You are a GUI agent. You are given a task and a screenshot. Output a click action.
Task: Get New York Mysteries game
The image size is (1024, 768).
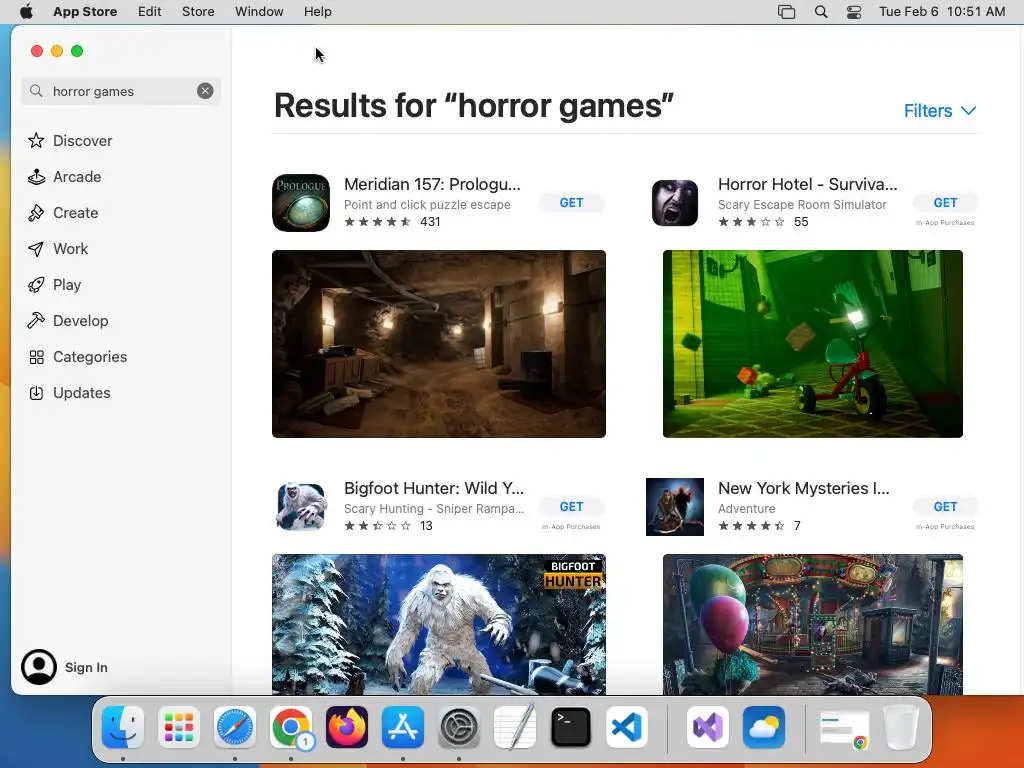tap(945, 506)
